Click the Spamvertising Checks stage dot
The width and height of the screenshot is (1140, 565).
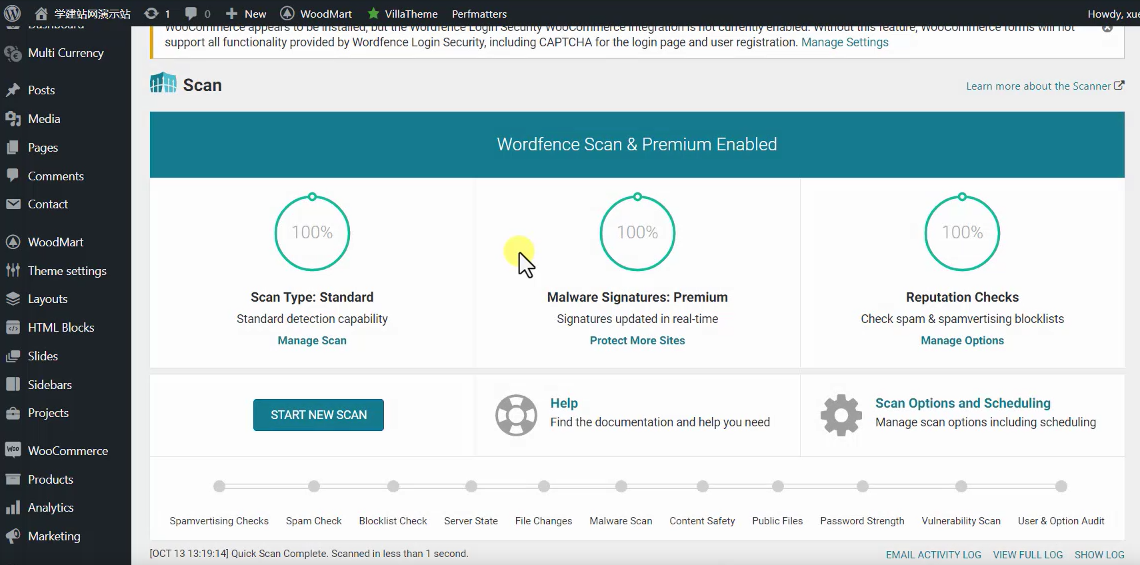(219, 486)
